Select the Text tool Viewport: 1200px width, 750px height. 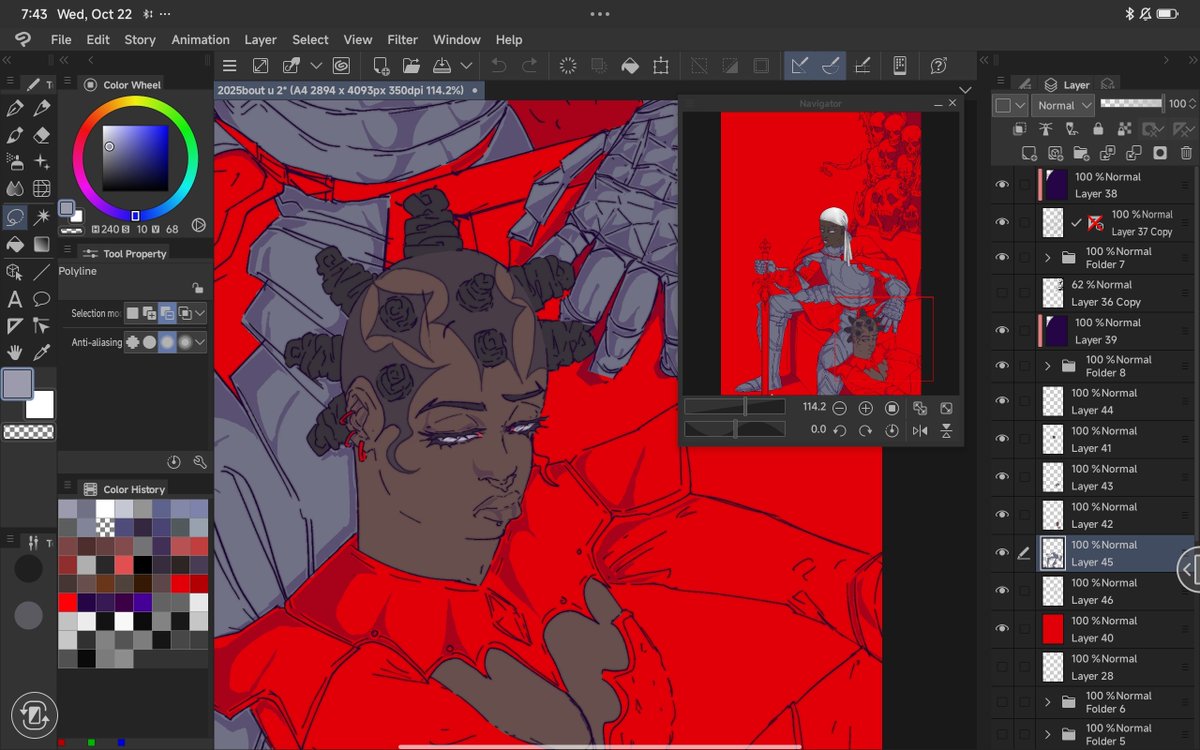tap(15, 298)
